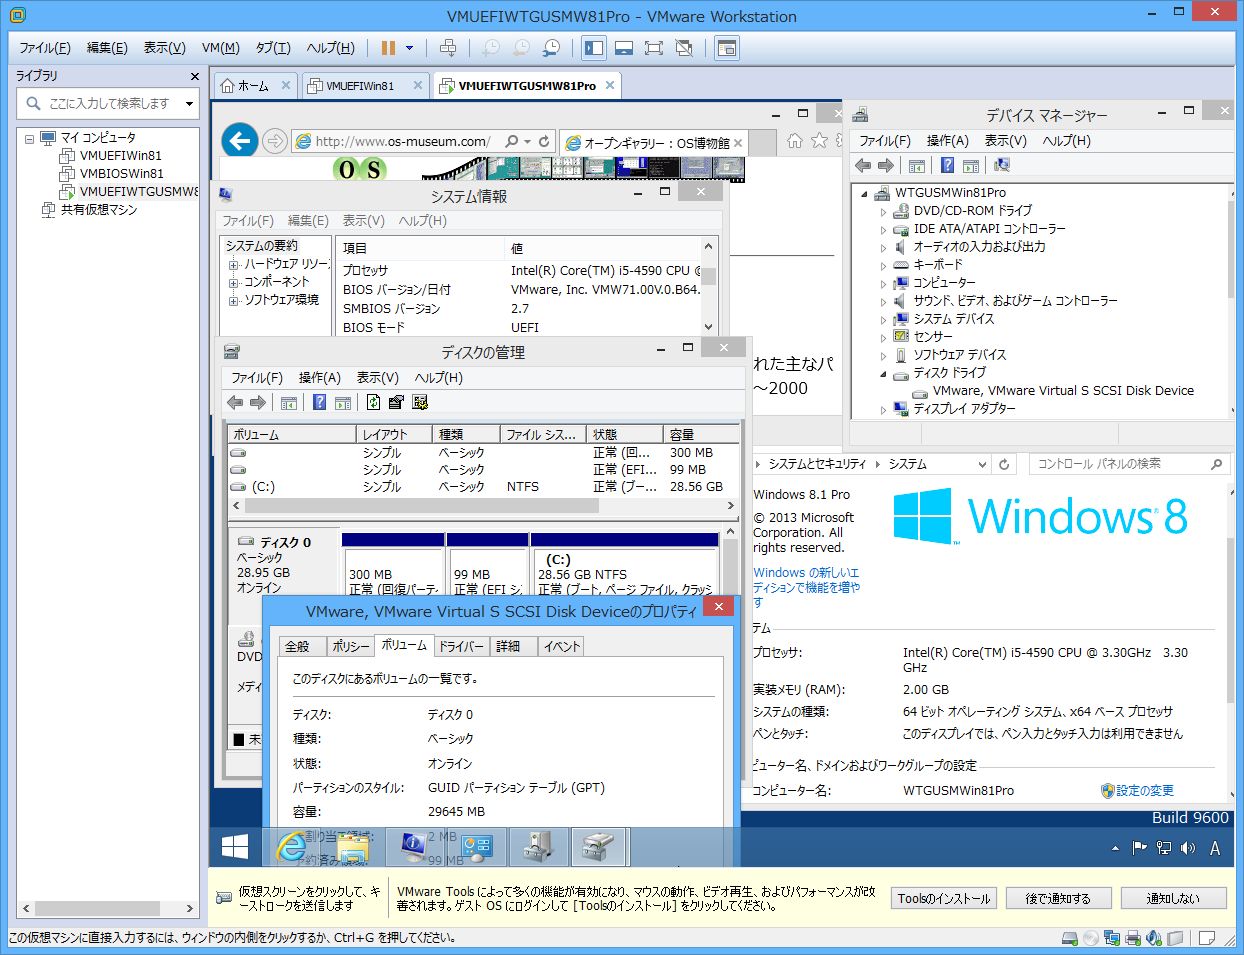Viewport: 1244px width, 955px height.
Task: Open the power options dropdown arrow
Action: [409, 47]
